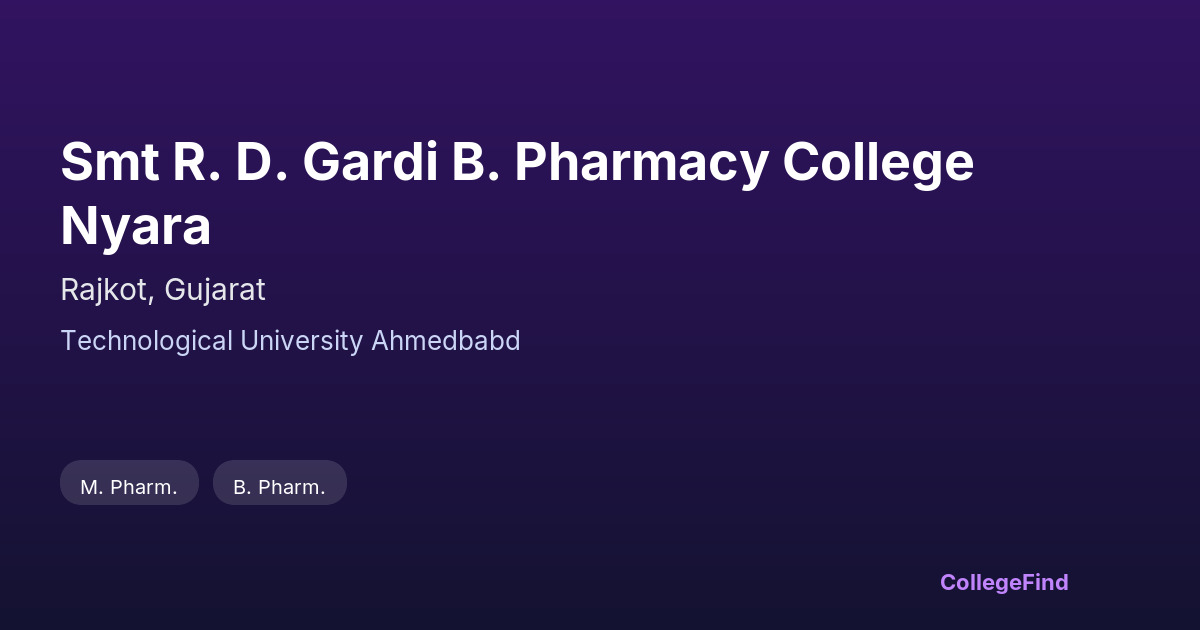Click the "Technological University Ahmedbabd" affiliation text
Viewport: 1200px width, 630px height.
(x=290, y=341)
